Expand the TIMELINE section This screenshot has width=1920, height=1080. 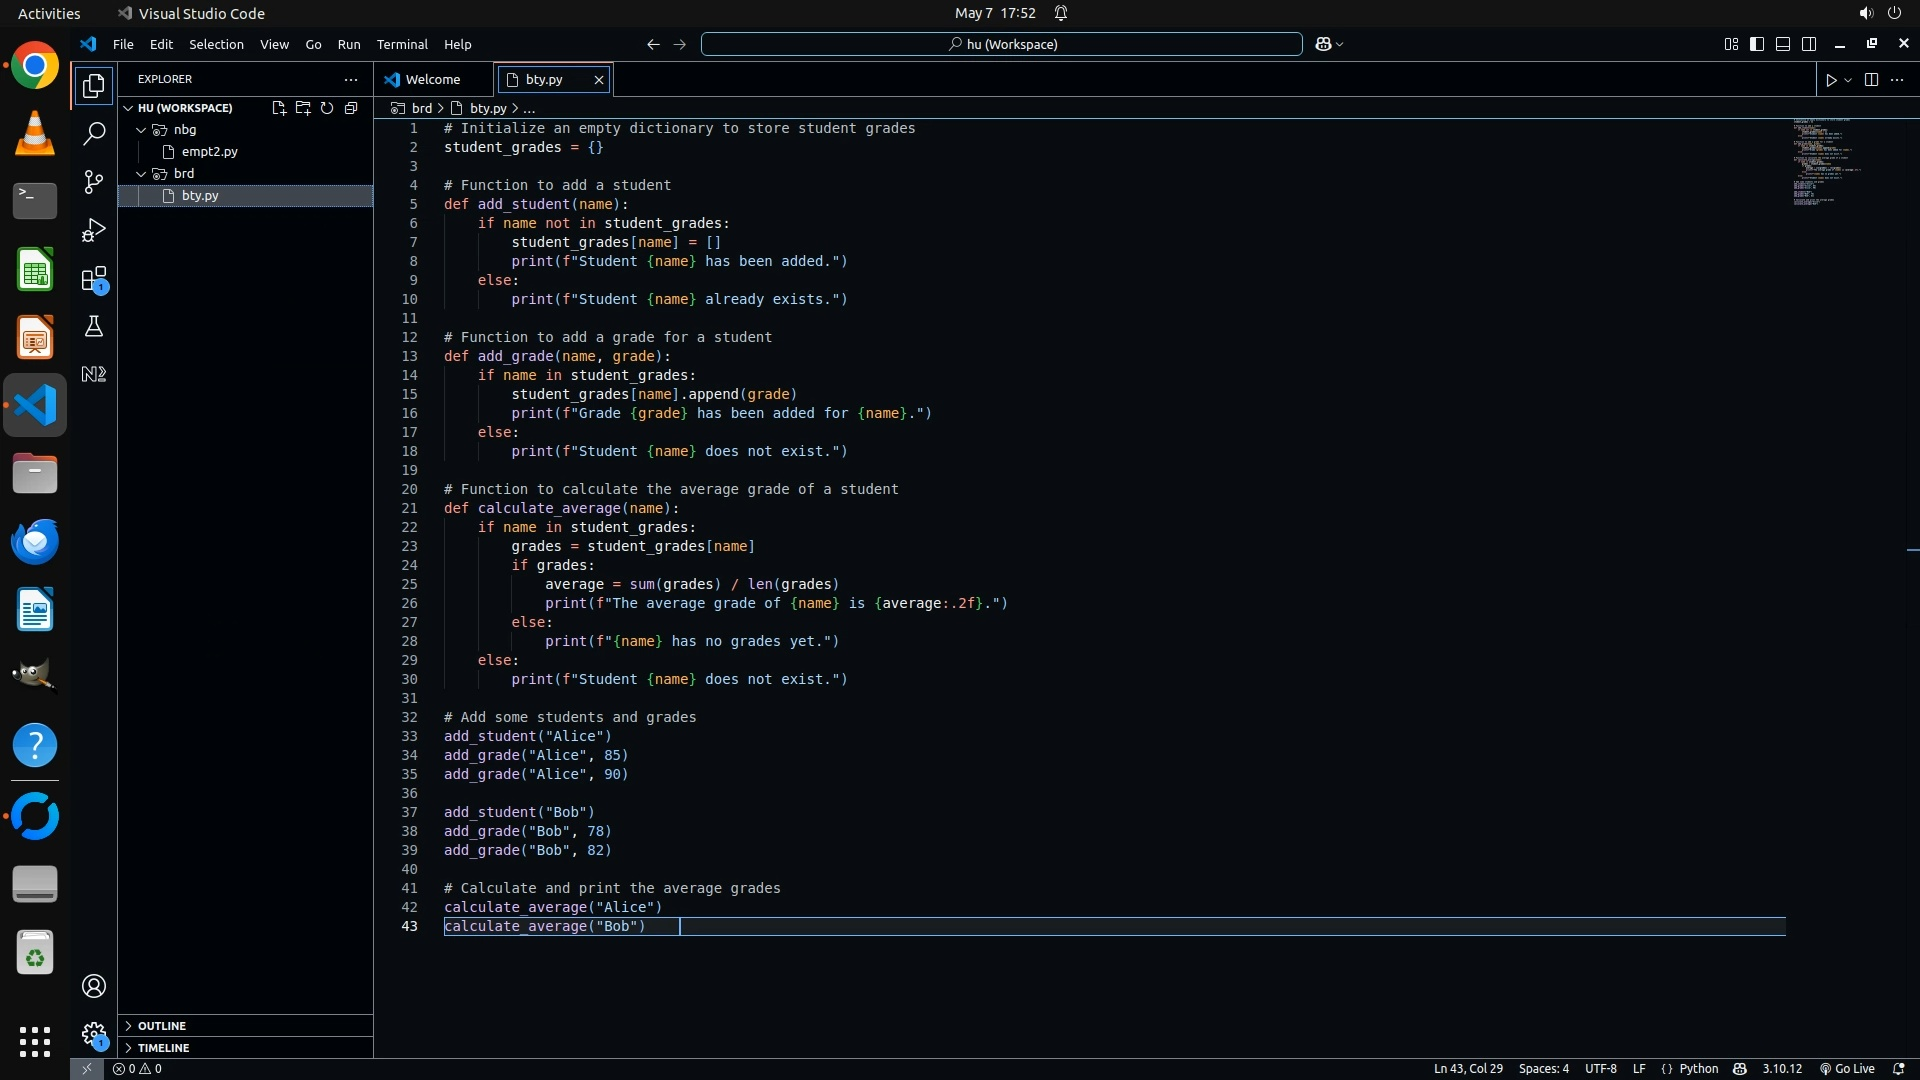click(x=163, y=1048)
